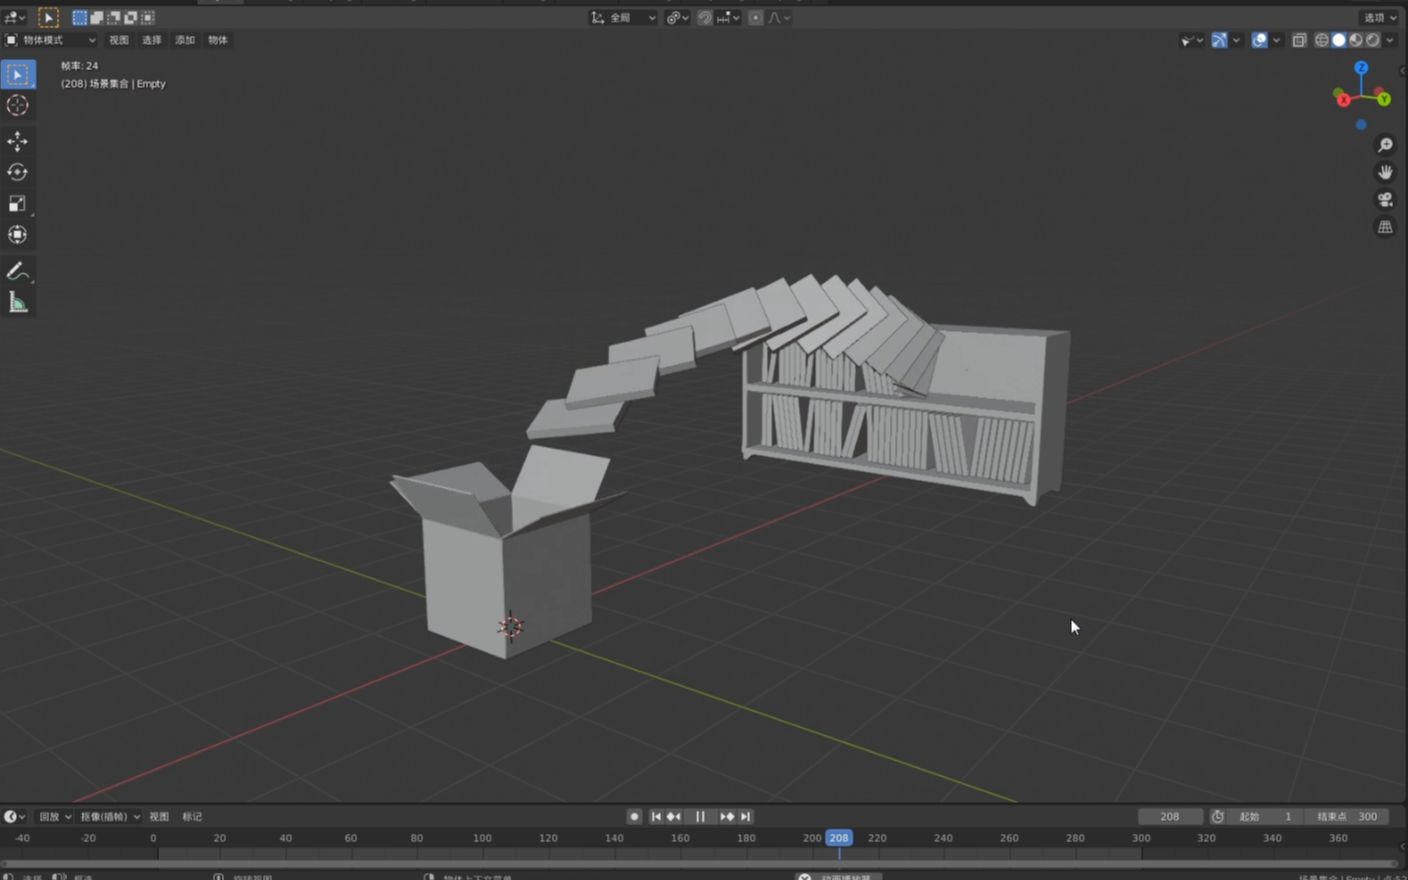Click the 结束点 end frame field
Viewport: 1408px width, 880px height.
pos(1346,816)
